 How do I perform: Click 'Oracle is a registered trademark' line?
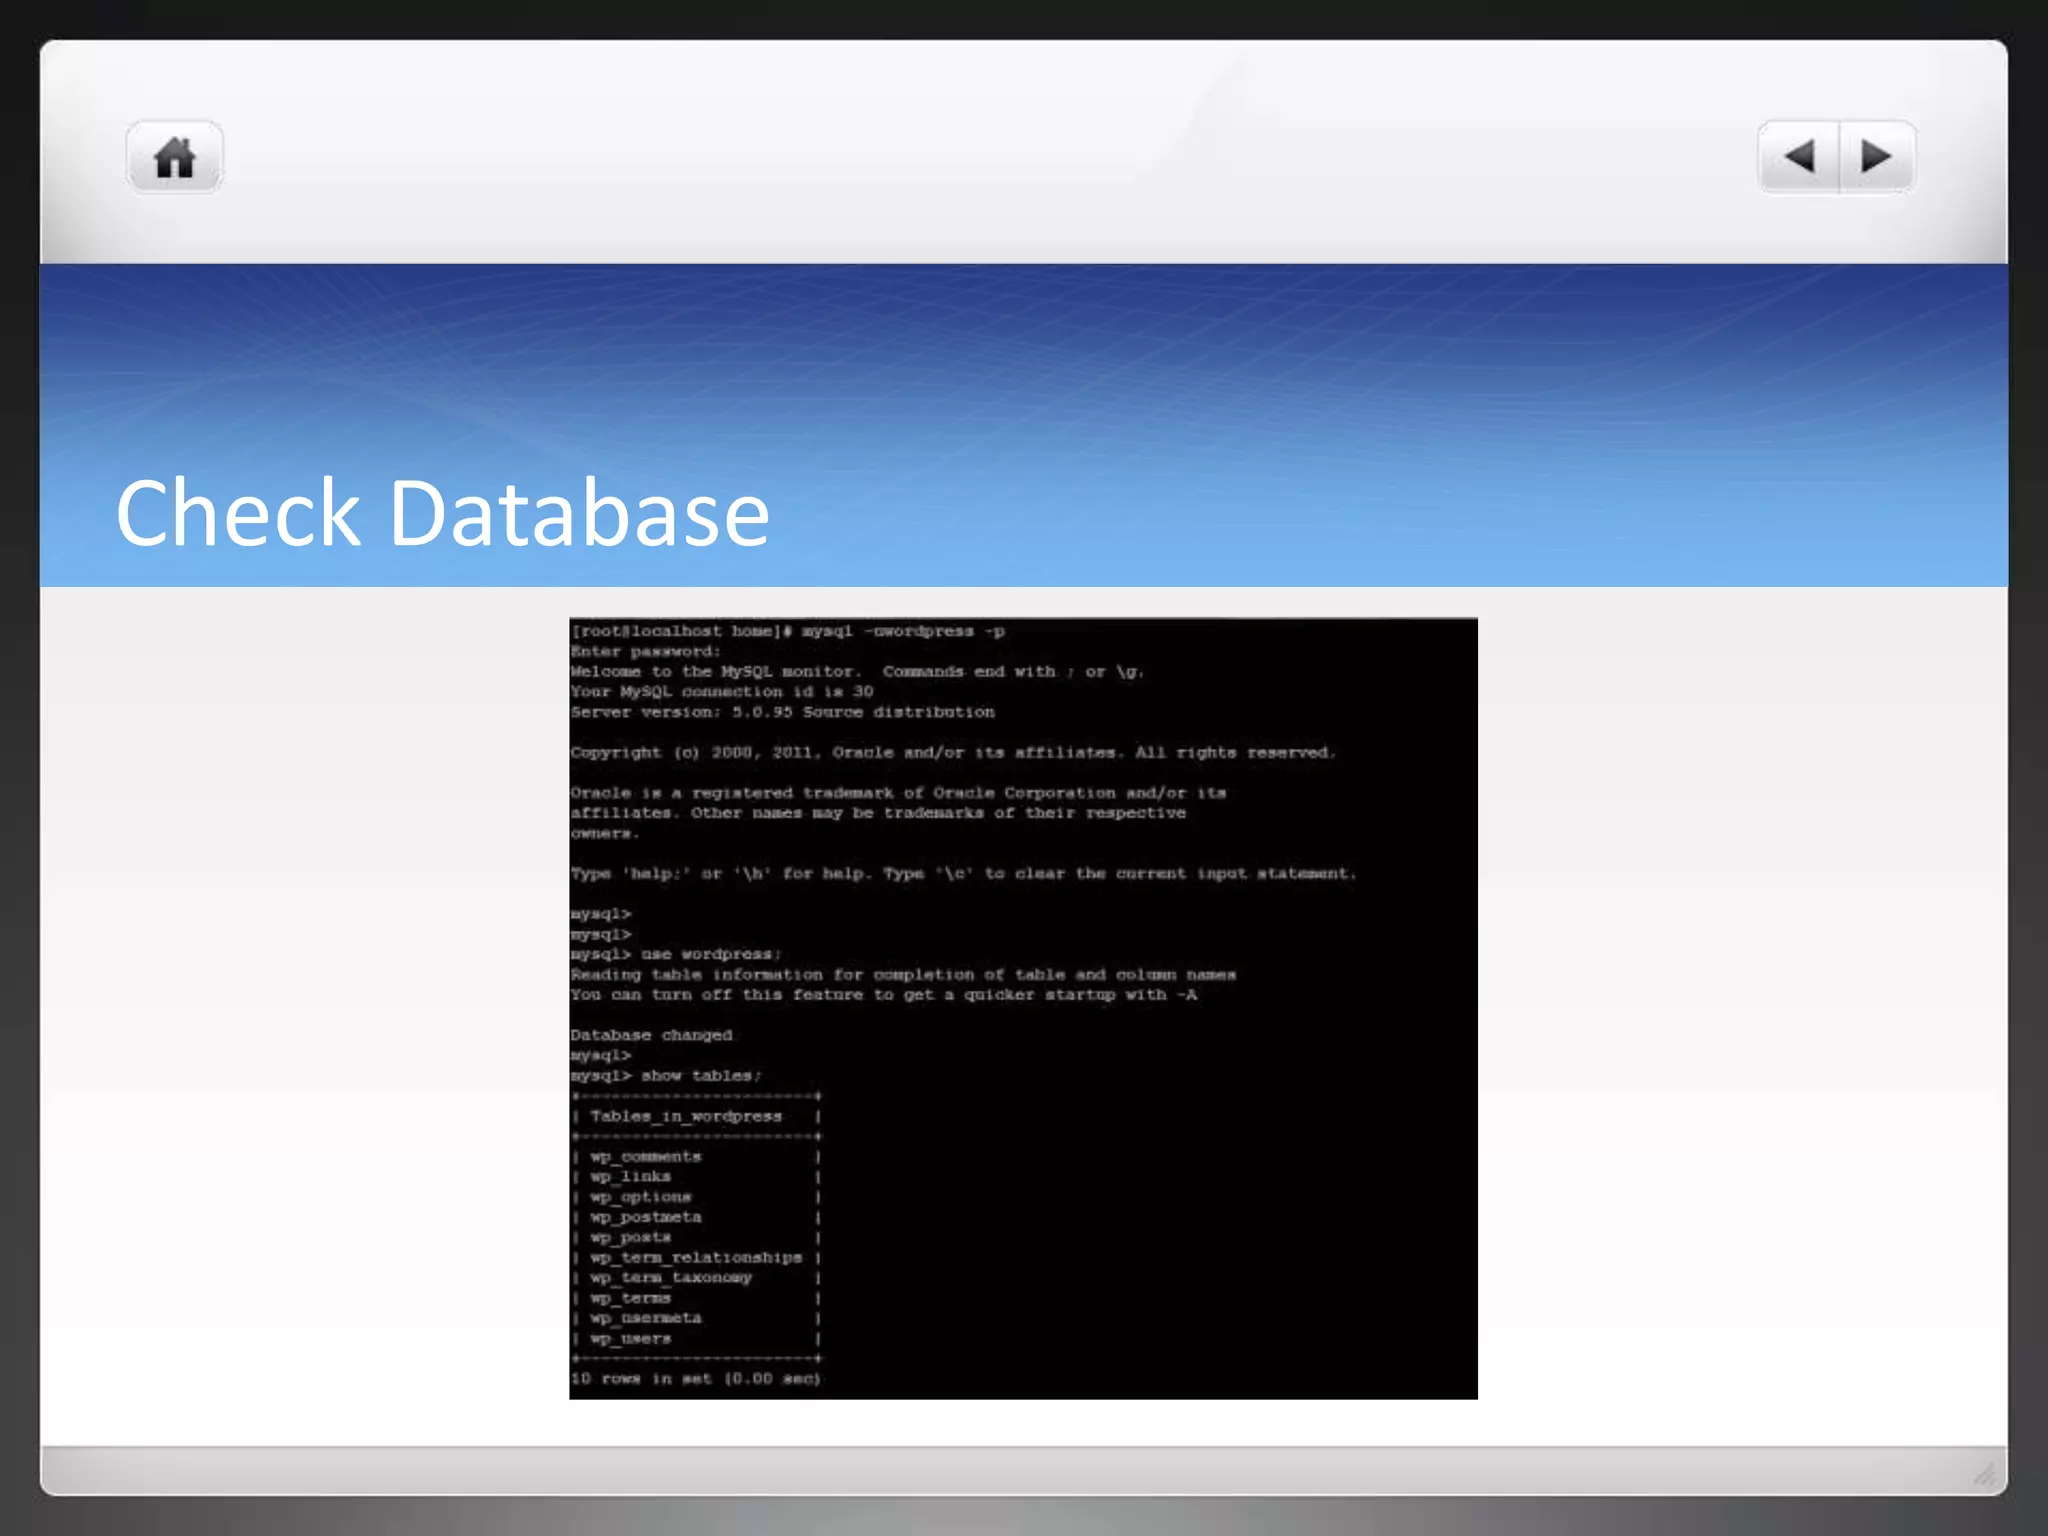coord(898,792)
